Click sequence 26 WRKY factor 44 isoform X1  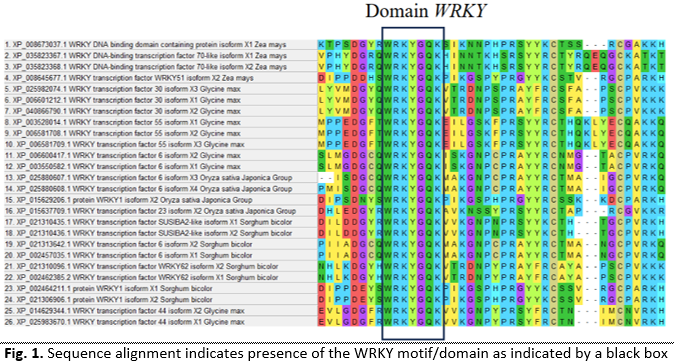(124, 322)
